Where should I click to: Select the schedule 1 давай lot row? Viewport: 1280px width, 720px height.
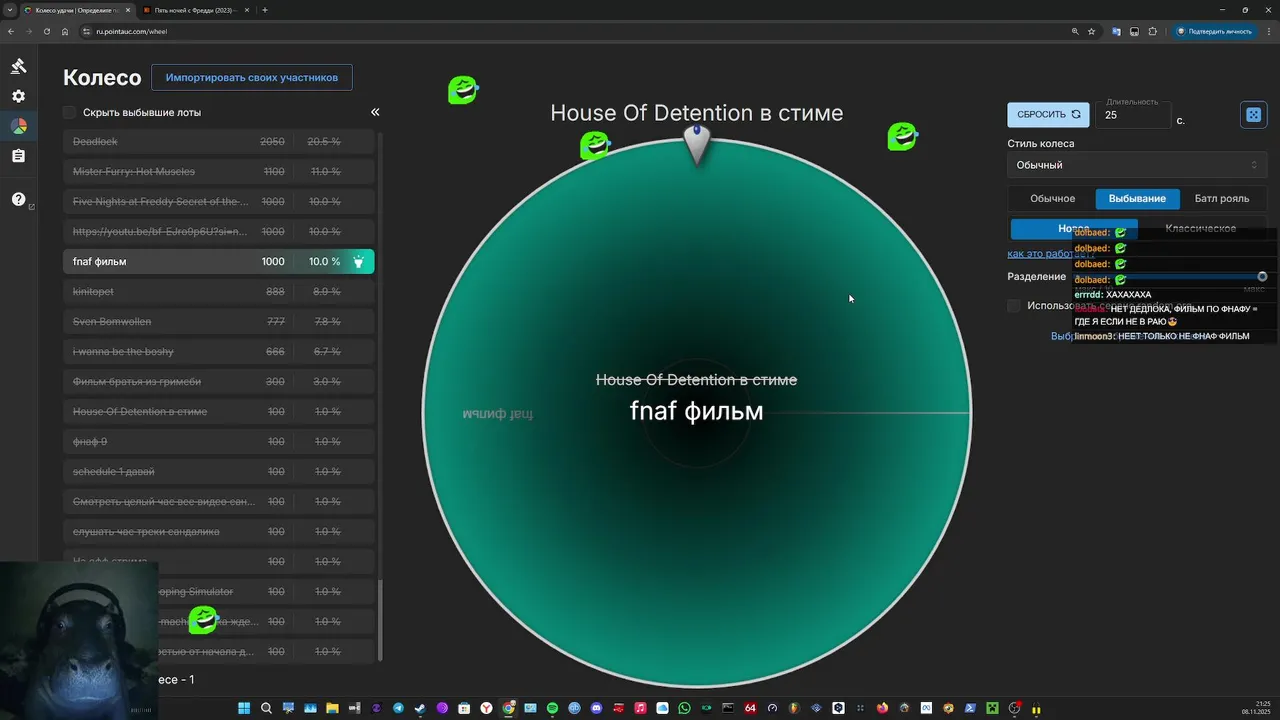218,472
